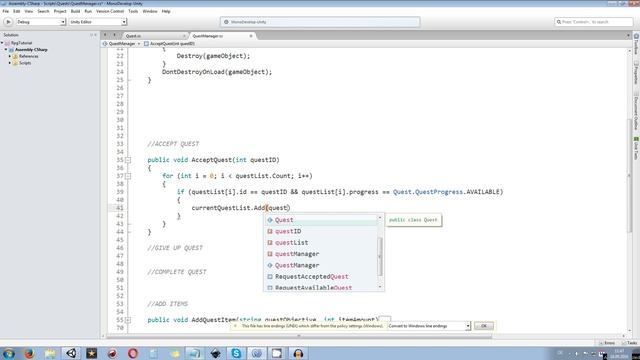Open the Properties side pad

pyautogui.click(x=636, y=73)
